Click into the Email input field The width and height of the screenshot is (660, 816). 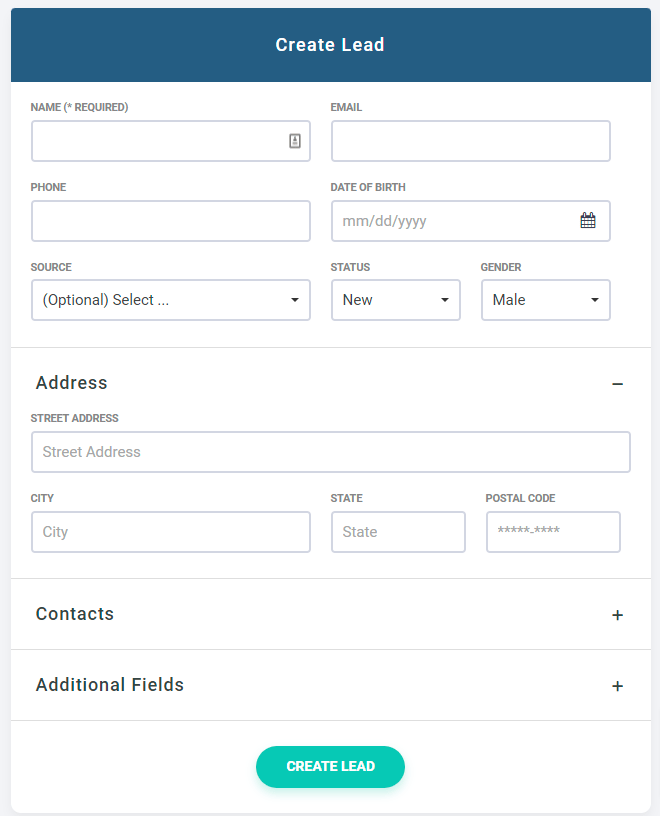click(x=470, y=141)
